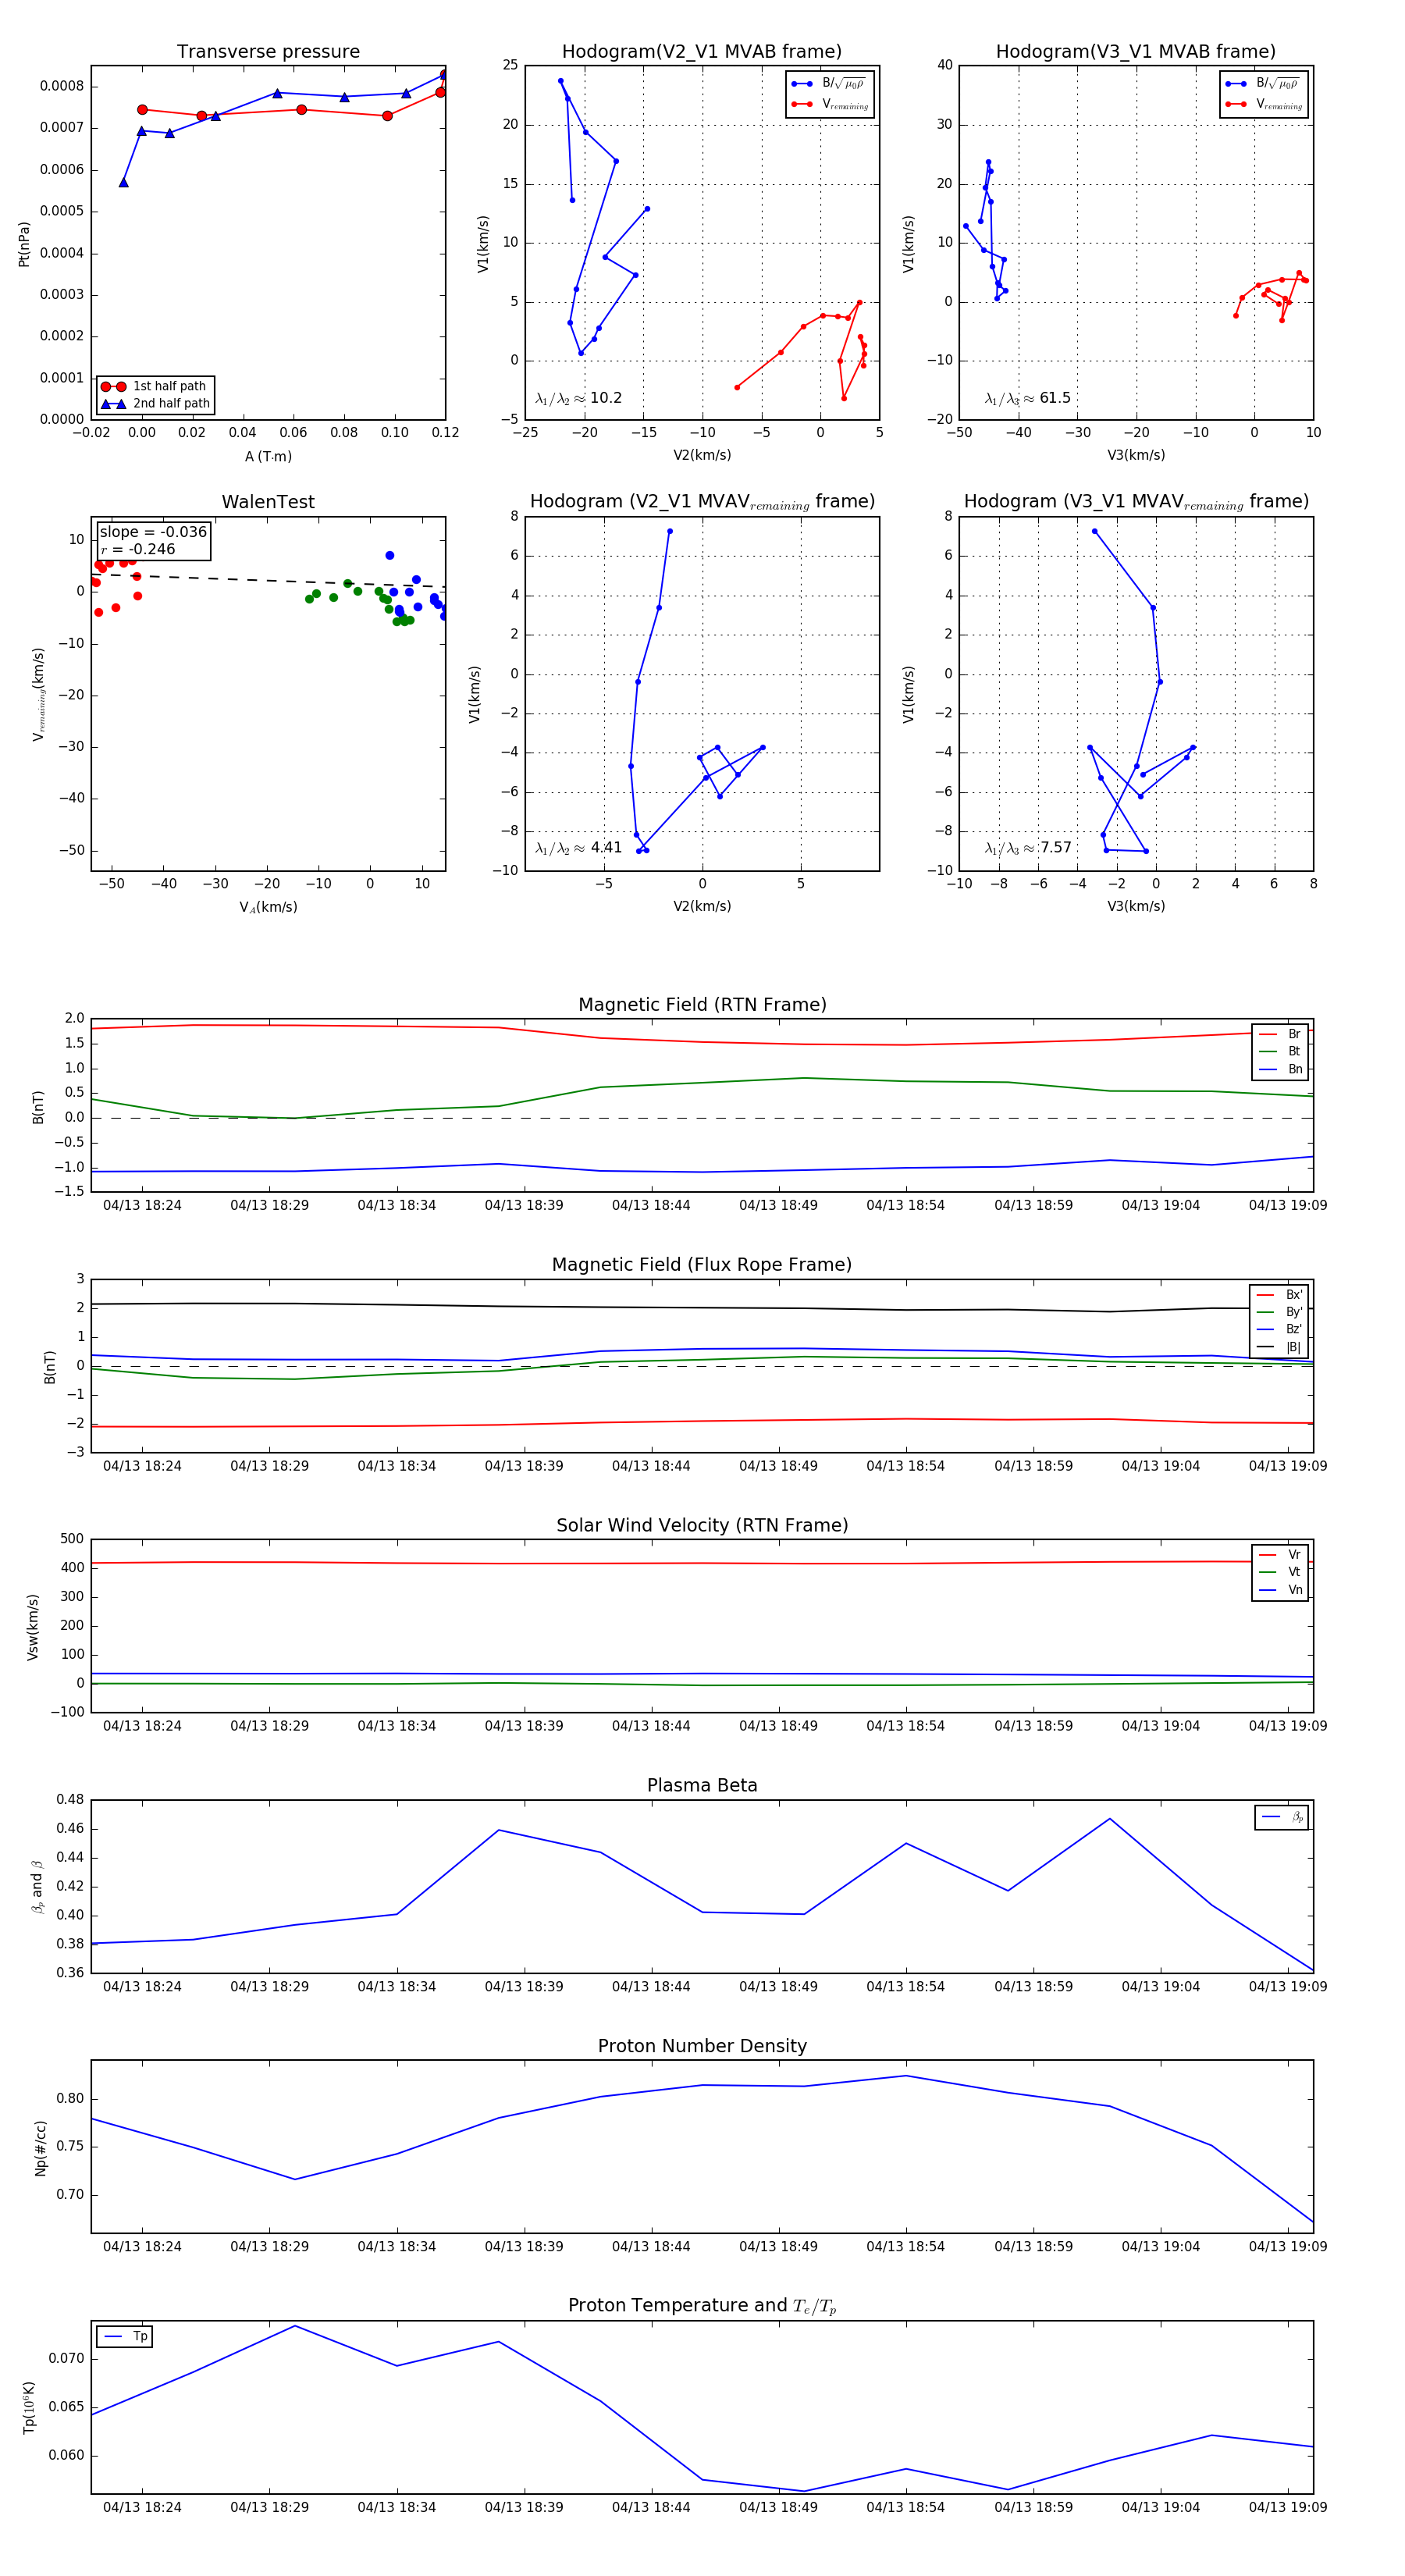Click 'Hodogram (V2_V1 MVAV remaining frame)' title
Image resolution: width=1405 pixels, height=2576 pixels.
[702, 502]
